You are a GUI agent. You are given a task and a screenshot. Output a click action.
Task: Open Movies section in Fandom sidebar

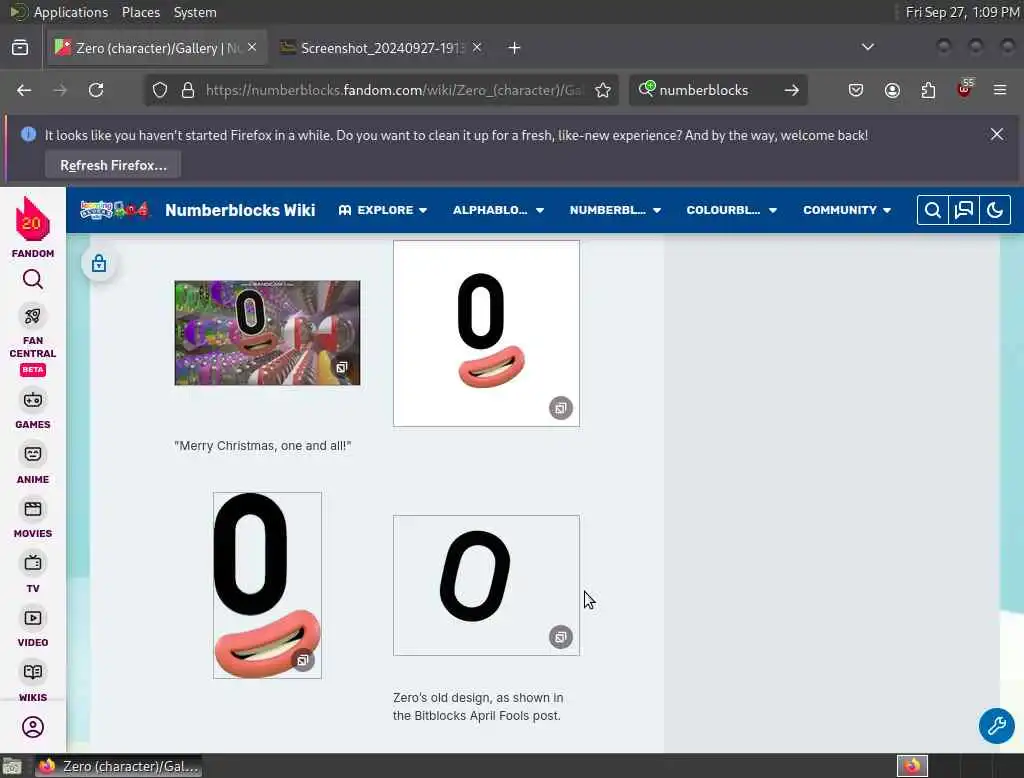pyautogui.click(x=33, y=519)
